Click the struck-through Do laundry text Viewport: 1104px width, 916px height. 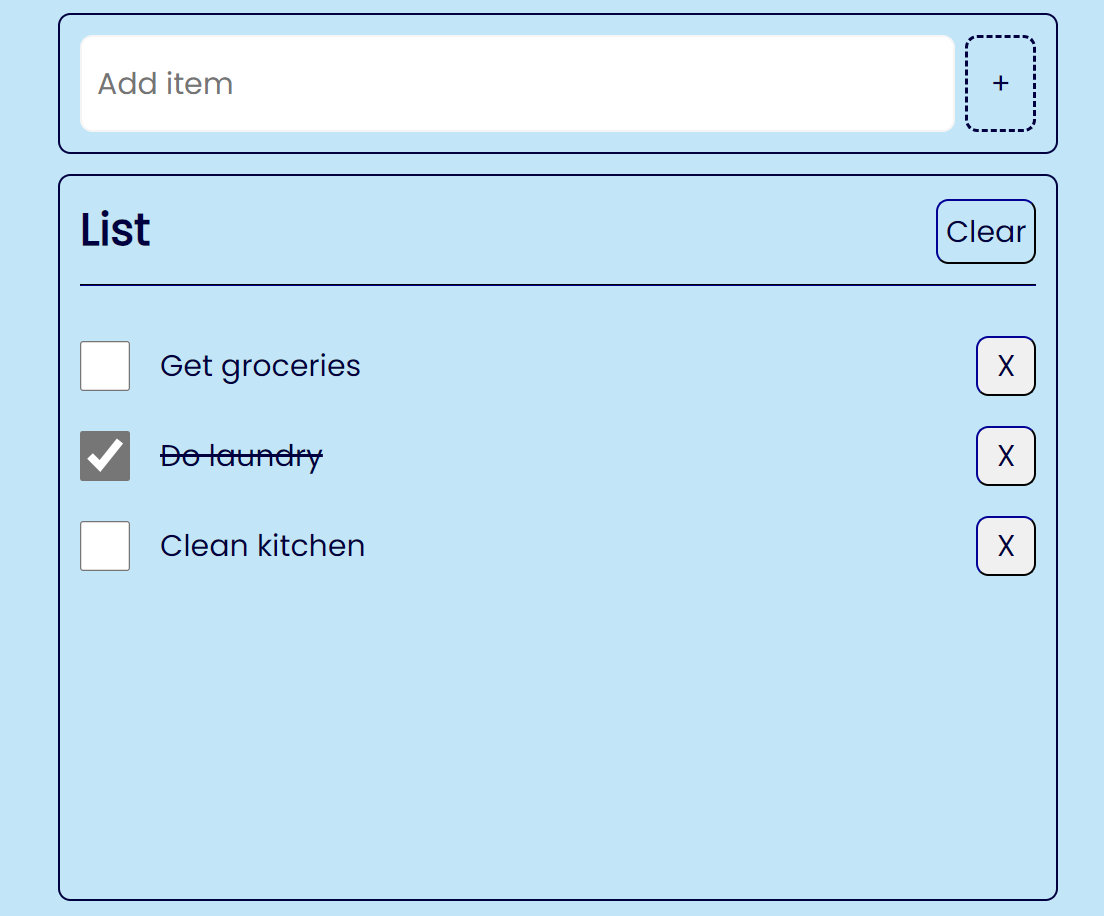[241, 456]
